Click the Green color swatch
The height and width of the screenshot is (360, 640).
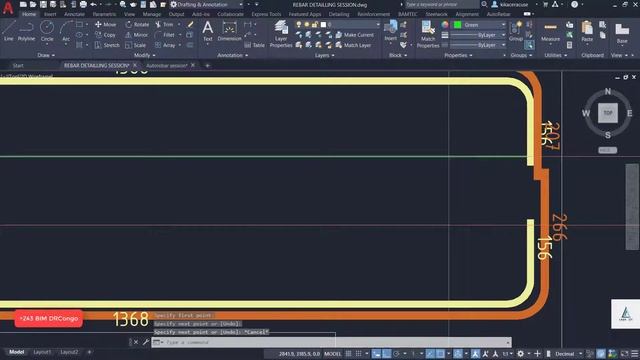pos(458,25)
